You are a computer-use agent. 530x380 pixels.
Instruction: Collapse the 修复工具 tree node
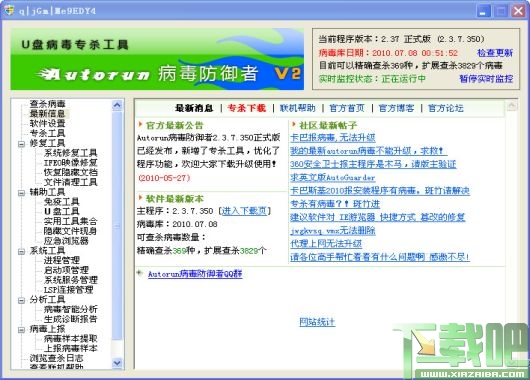(21, 144)
